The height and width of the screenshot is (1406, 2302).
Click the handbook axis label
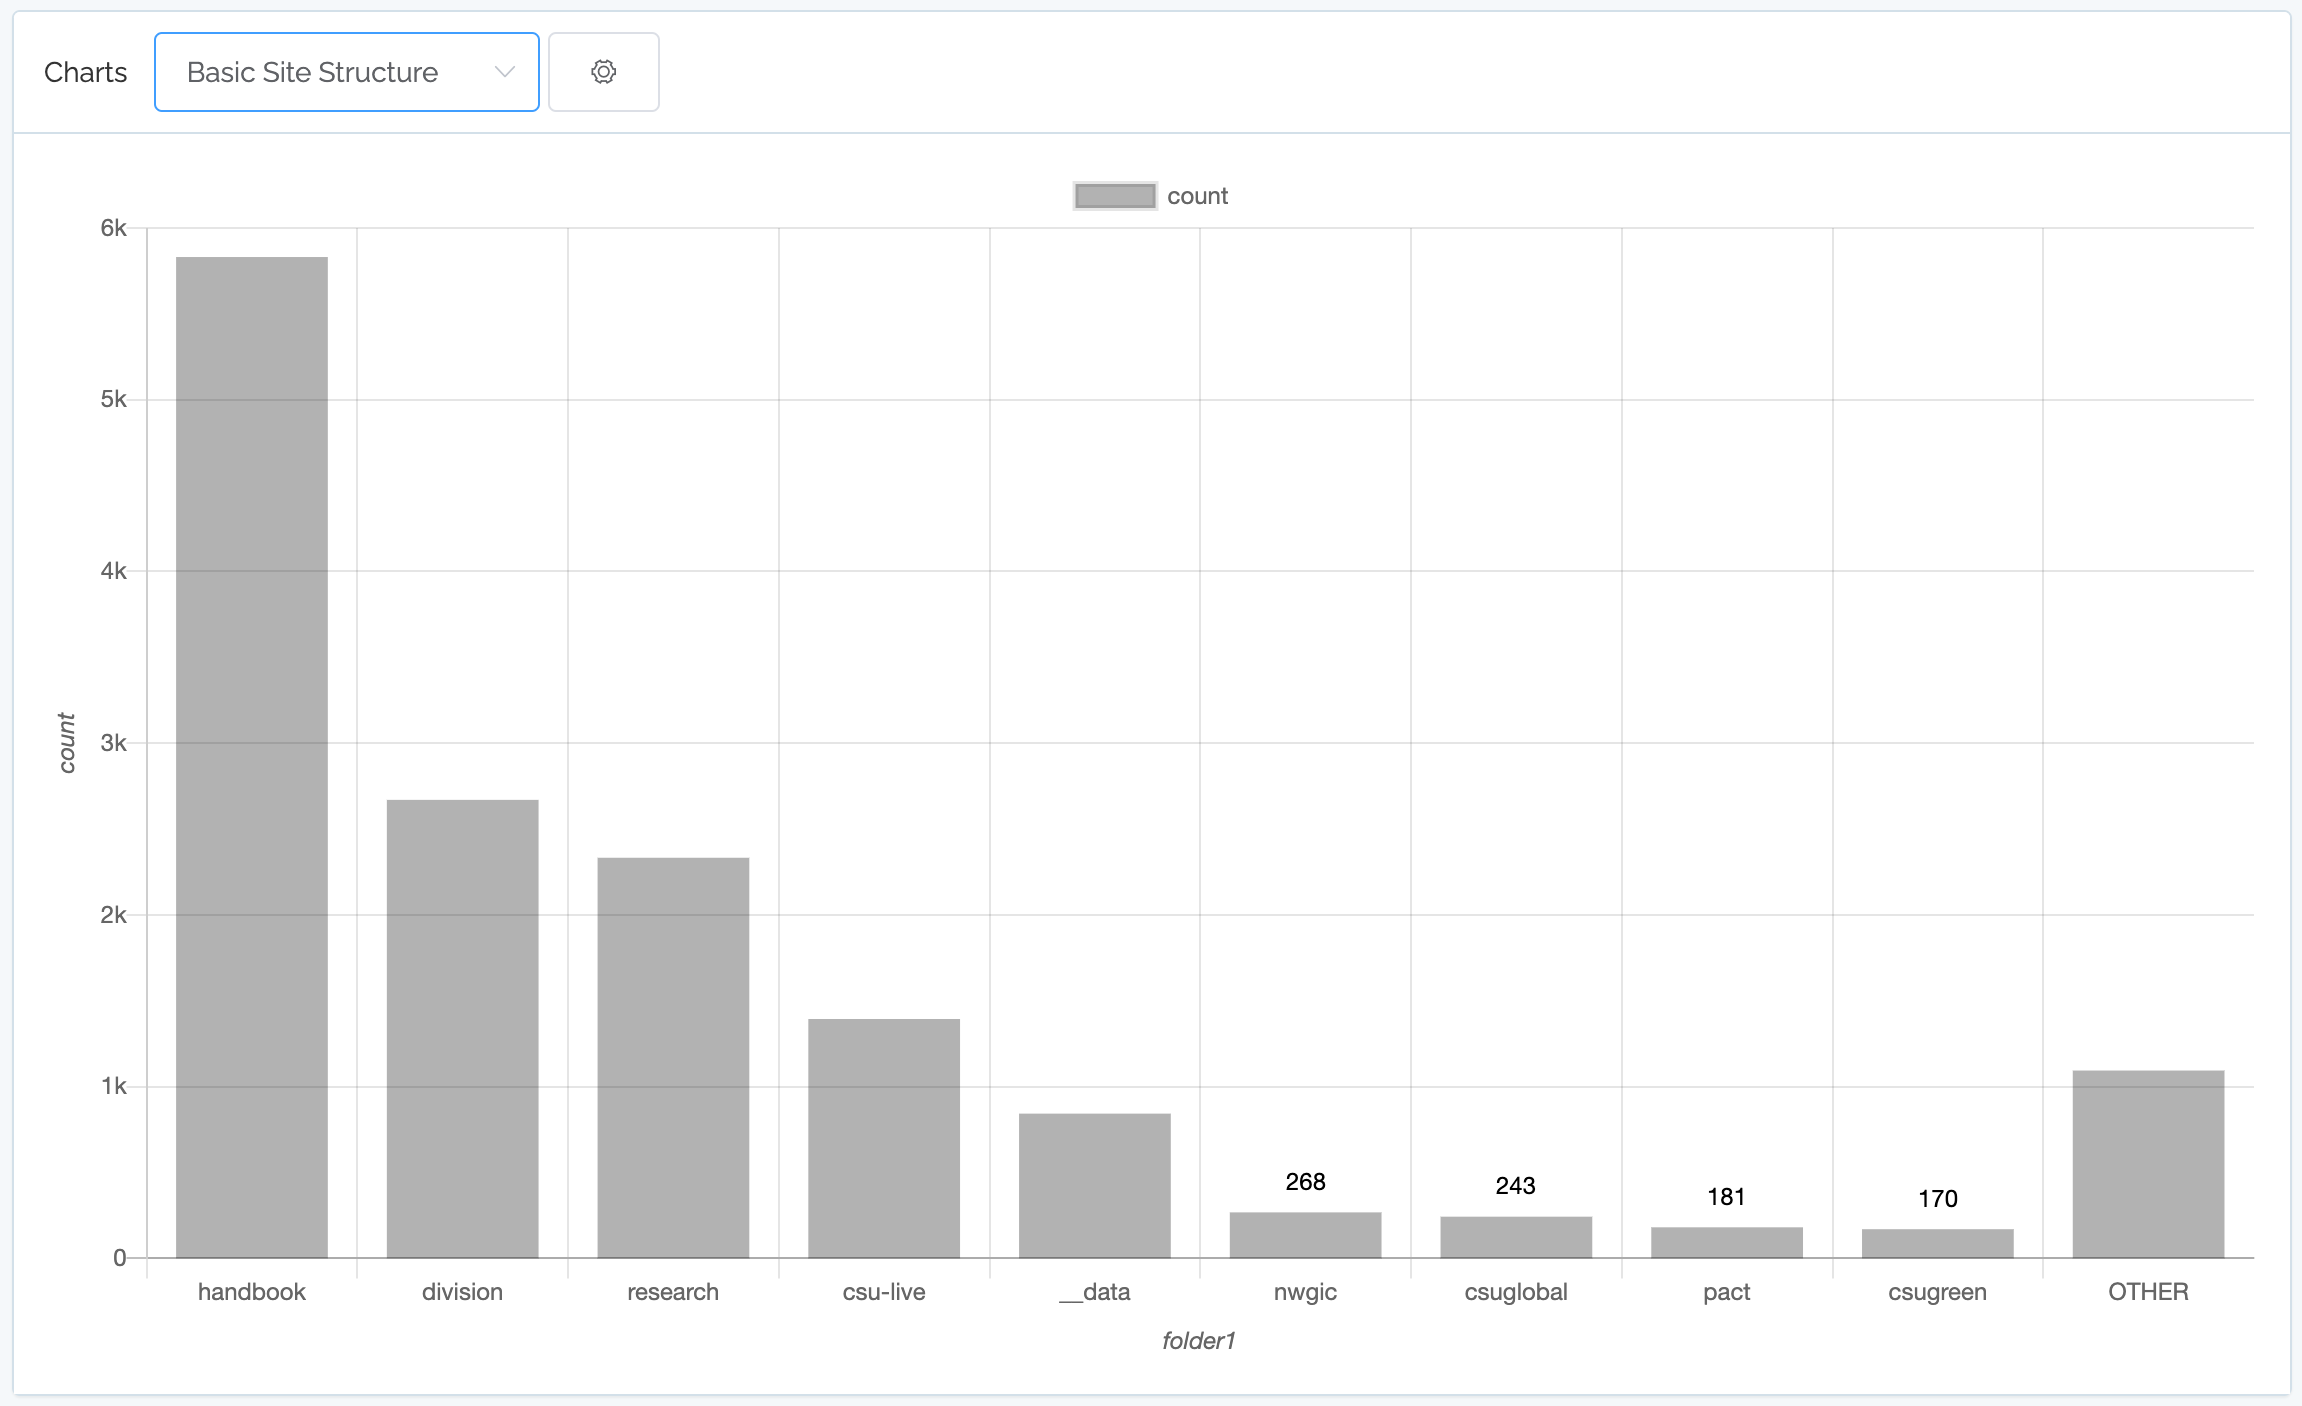pos(252,1292)
